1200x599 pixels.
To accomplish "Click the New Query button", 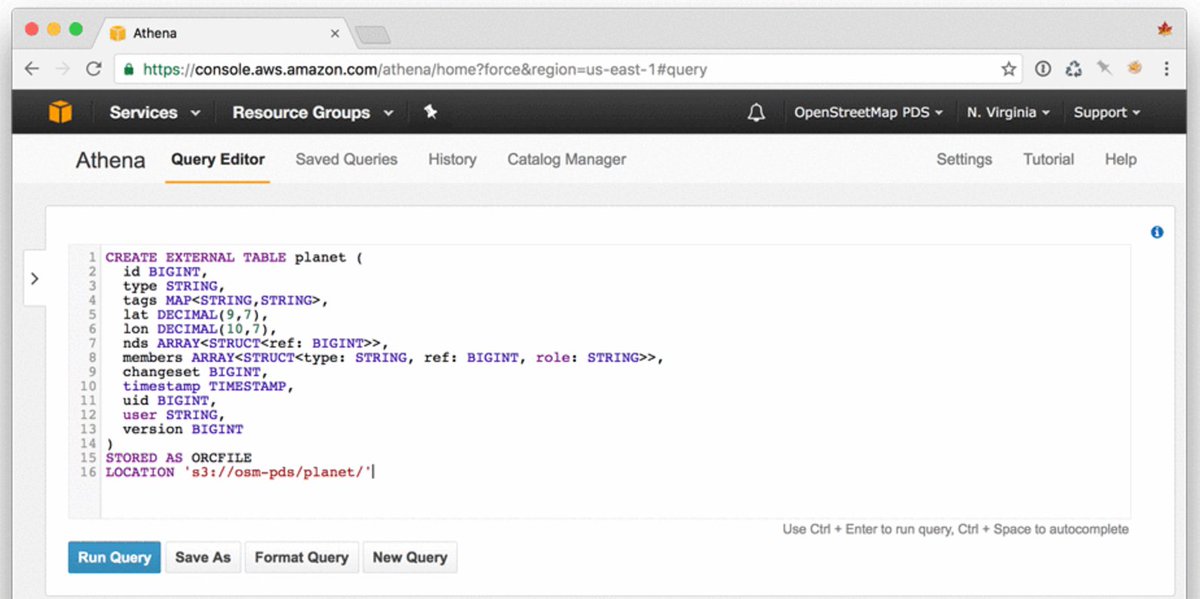I will pos(409,557).
